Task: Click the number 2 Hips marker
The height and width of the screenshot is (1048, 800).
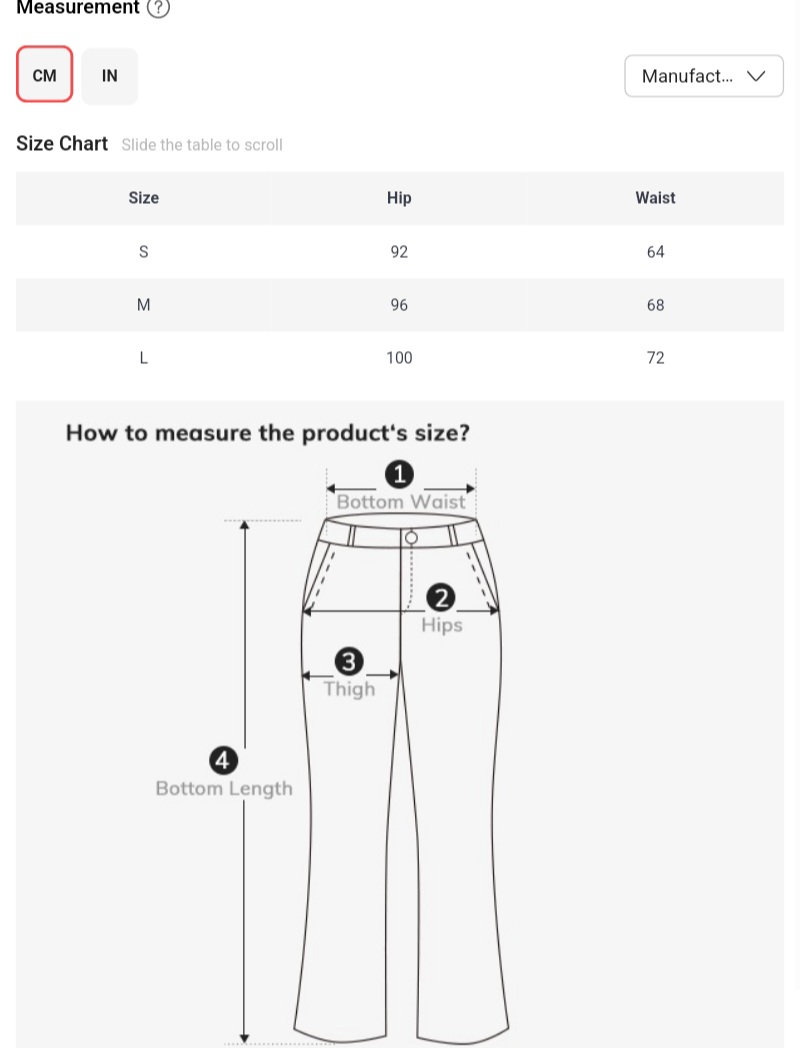Action: click(x=441, y=599)
